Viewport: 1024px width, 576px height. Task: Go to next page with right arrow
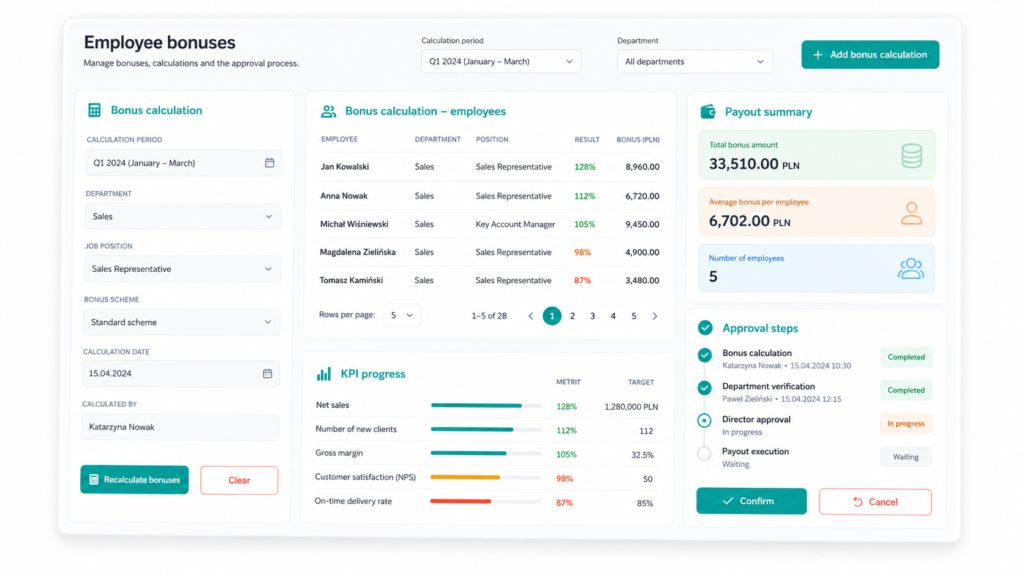click(654, 316)
